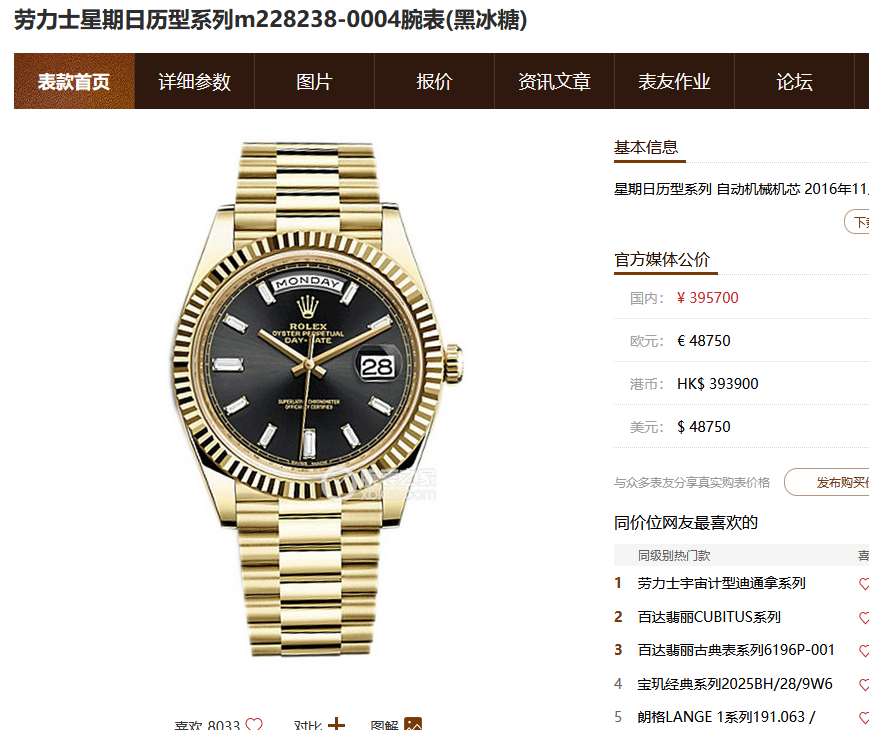Heart the 宝玑经典系列2025BH/28/9W6 entry

pos(864,685)
